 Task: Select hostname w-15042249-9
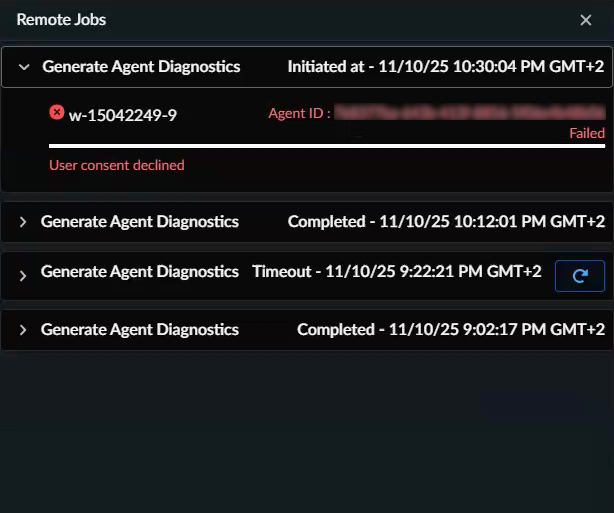pyautogui.click(x=122, y=114)
